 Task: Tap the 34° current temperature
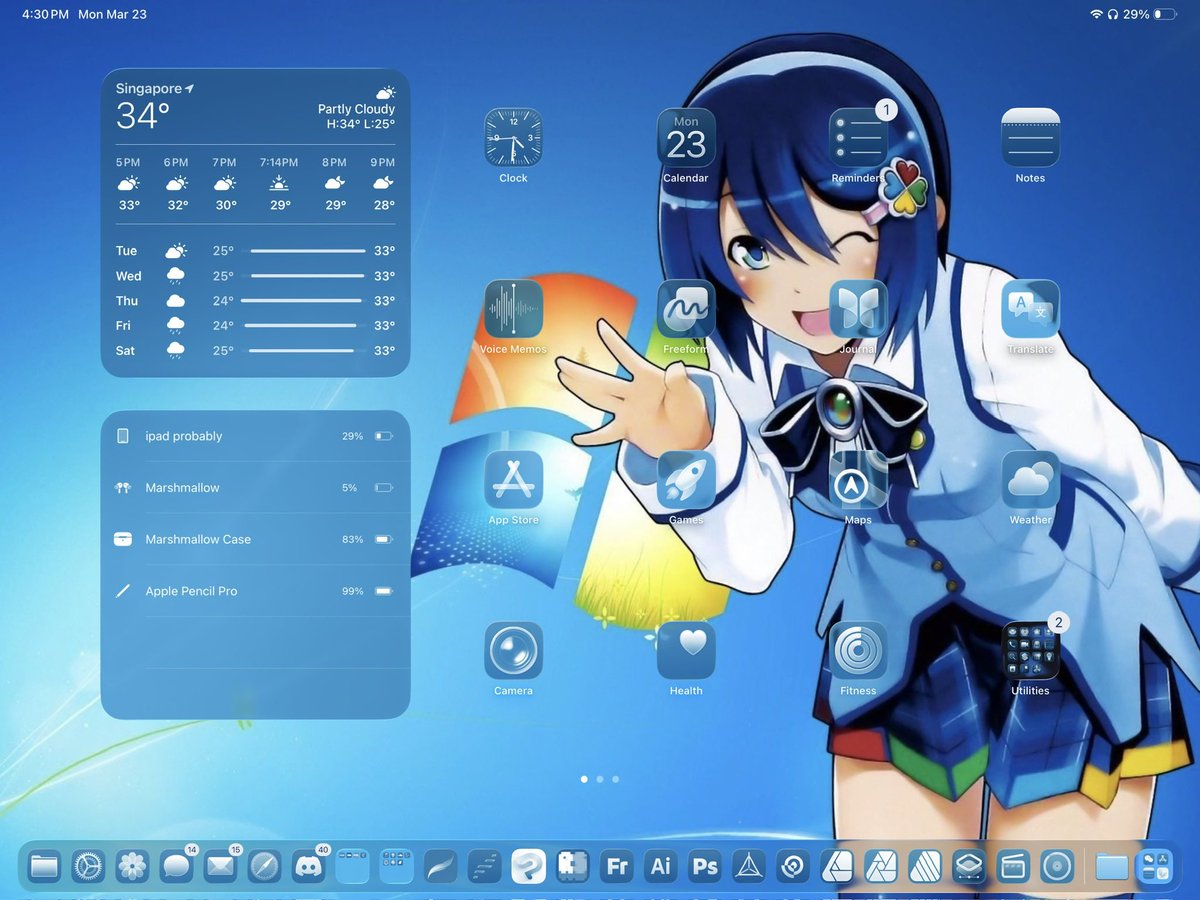click(x=143, y=116)
